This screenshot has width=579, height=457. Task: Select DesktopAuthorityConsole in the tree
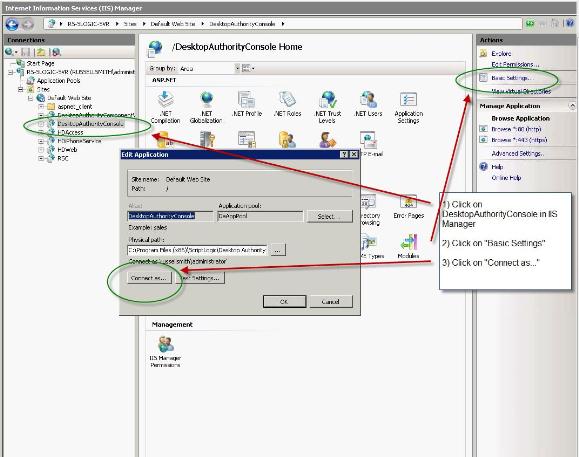coord(90,124)
